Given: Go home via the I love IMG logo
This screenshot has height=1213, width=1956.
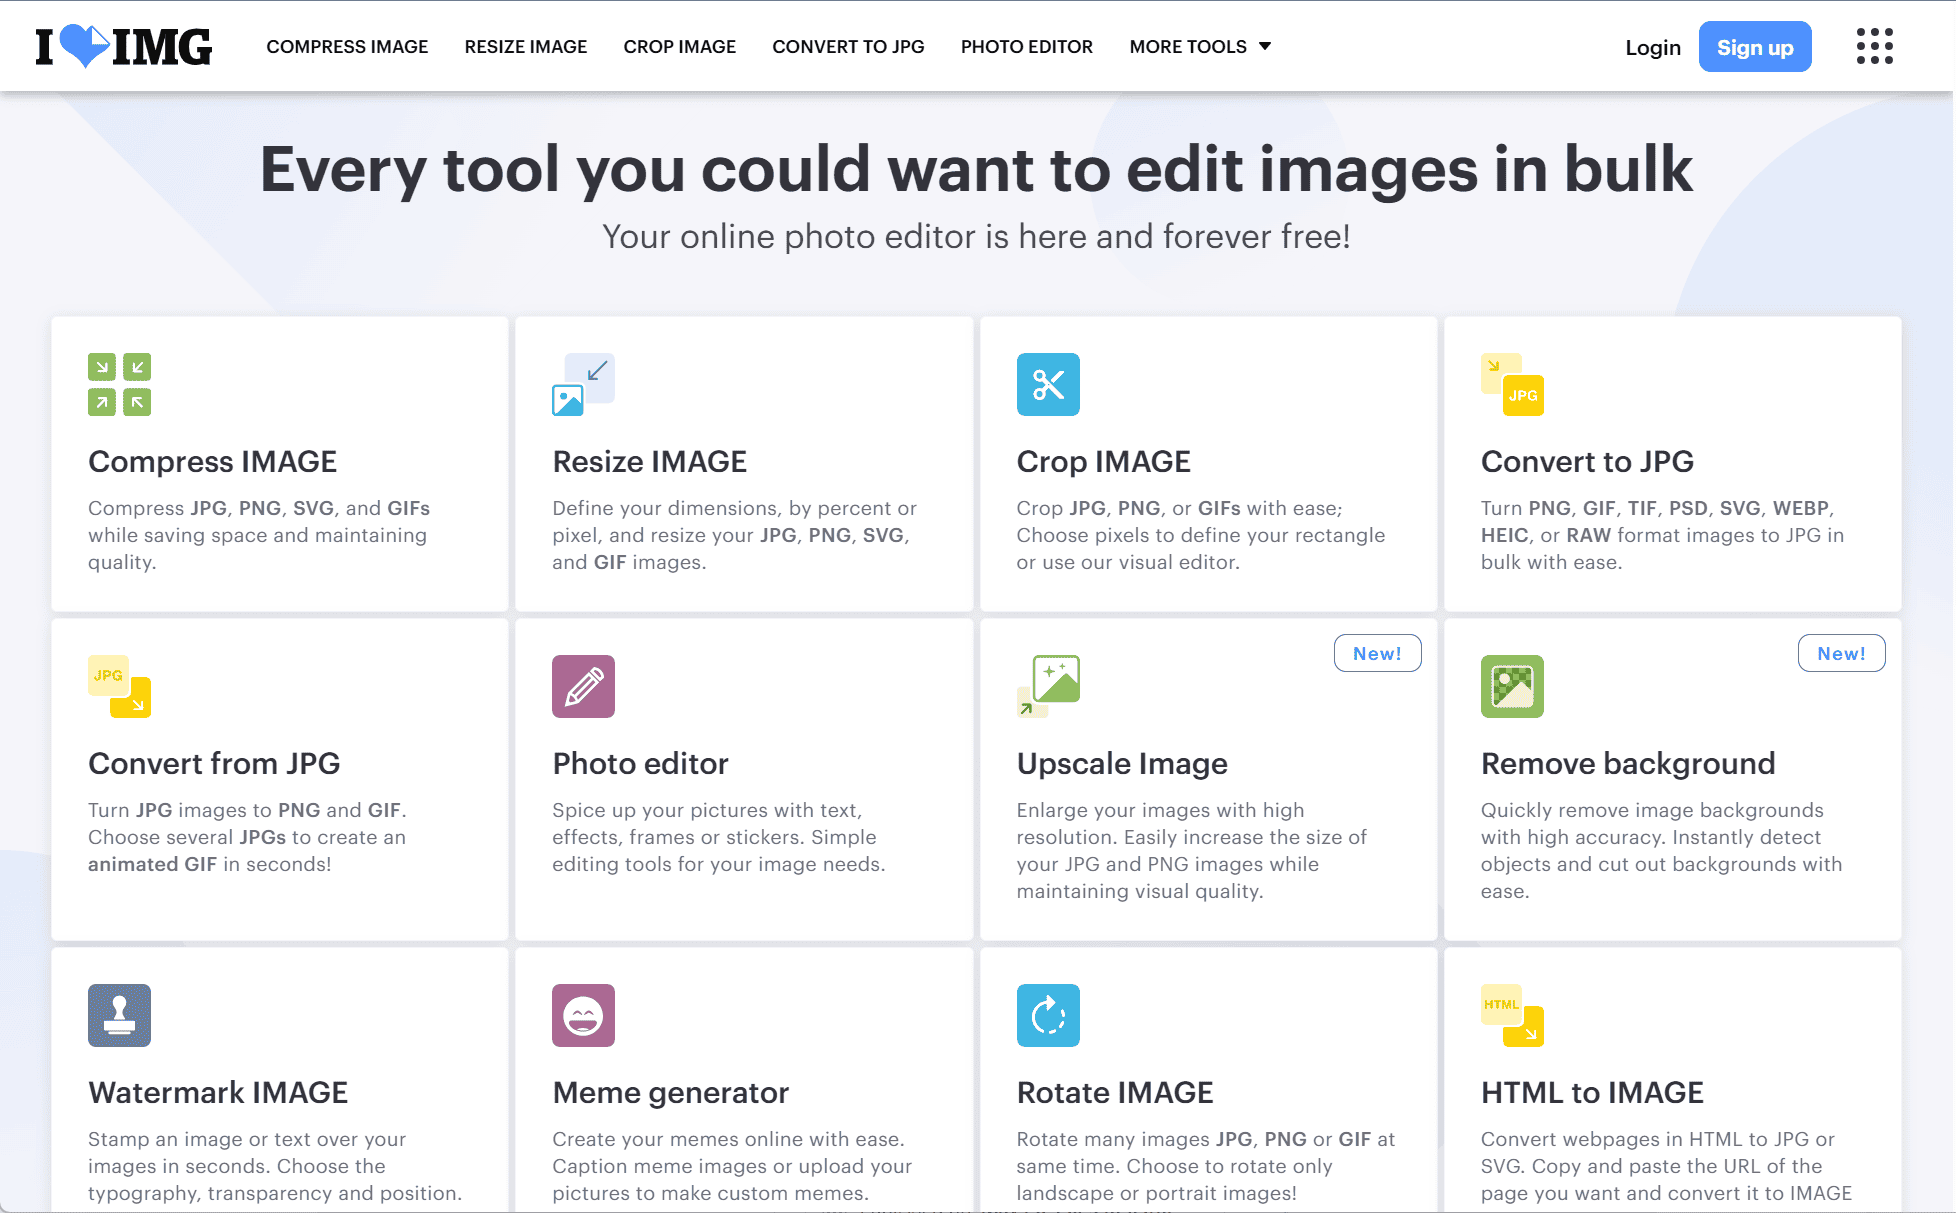Looking at the screenshot, I should (x=123, y=46).
